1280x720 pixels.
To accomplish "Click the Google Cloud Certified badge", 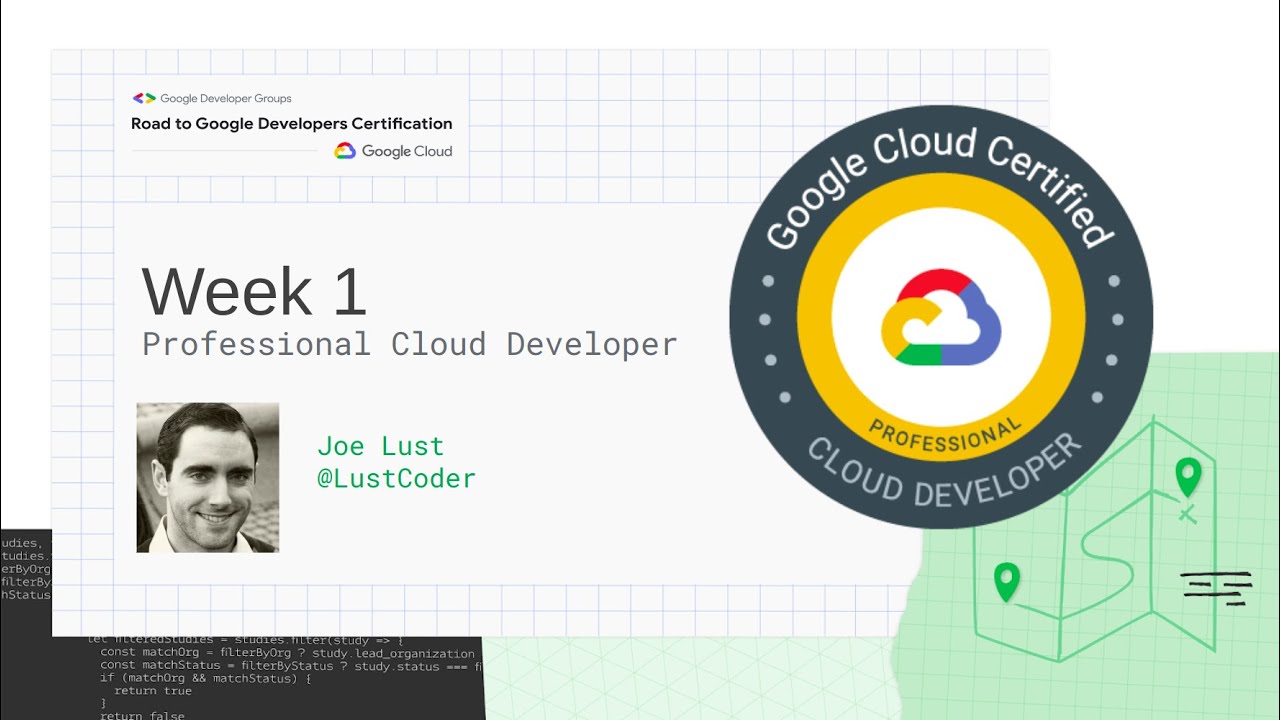I will click(x=941, y=317).
